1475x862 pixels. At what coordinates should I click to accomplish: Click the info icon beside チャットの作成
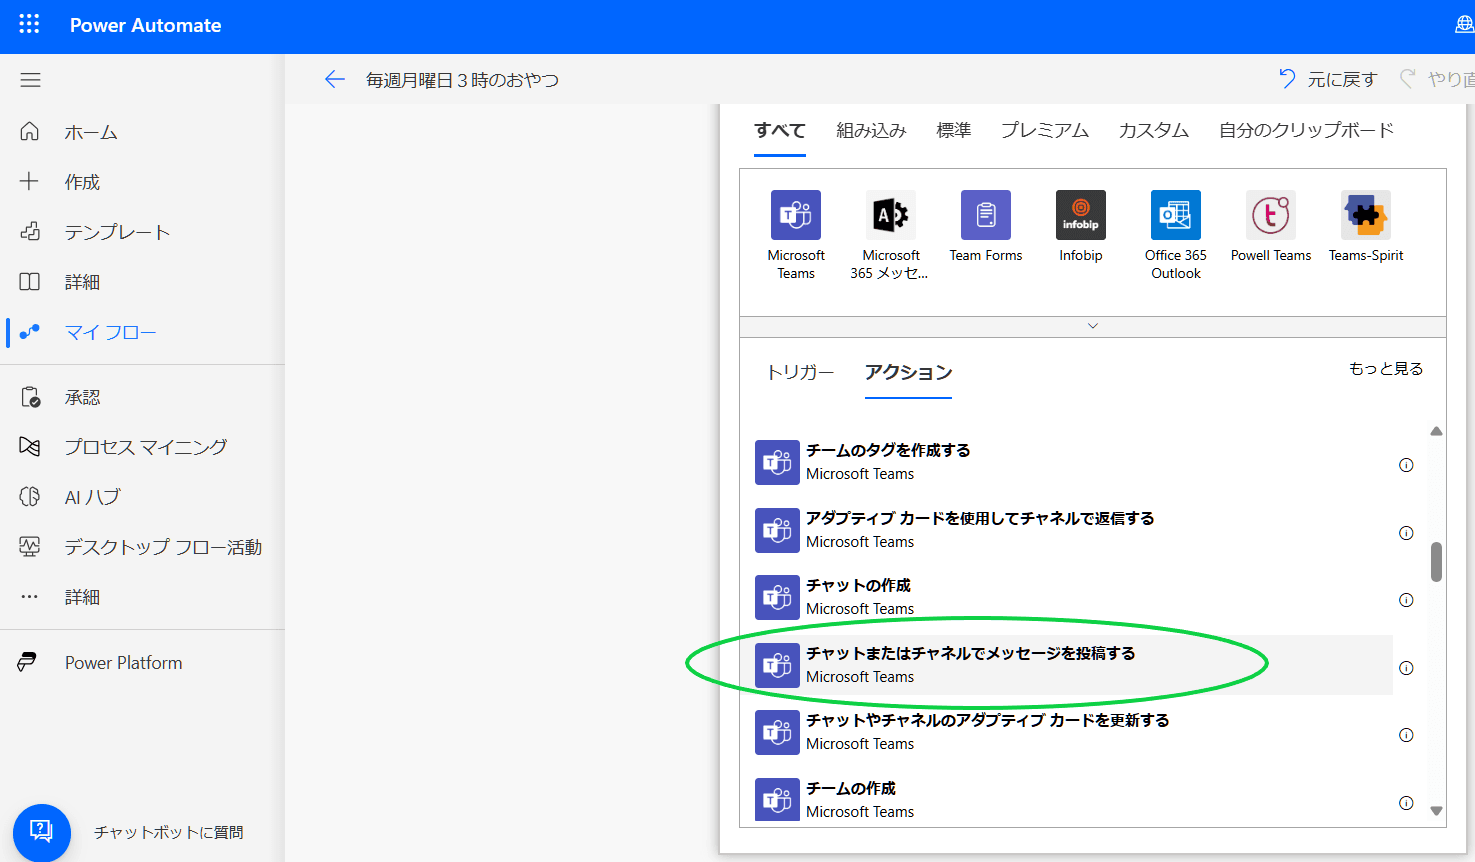(x=1405, y=600)
